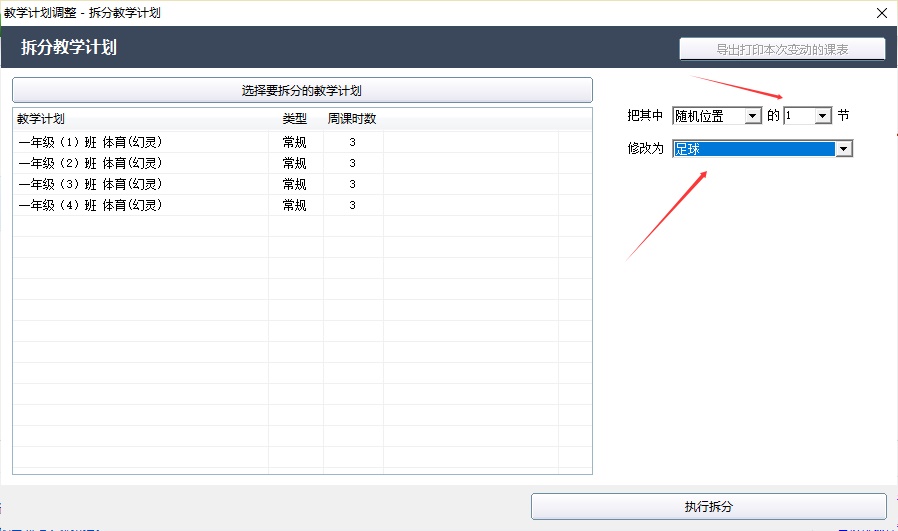Screen dimensions: 898x531
Task: Select 一年级（4）班 体育(幻灵) plan name
Action: tap(90, 205)
